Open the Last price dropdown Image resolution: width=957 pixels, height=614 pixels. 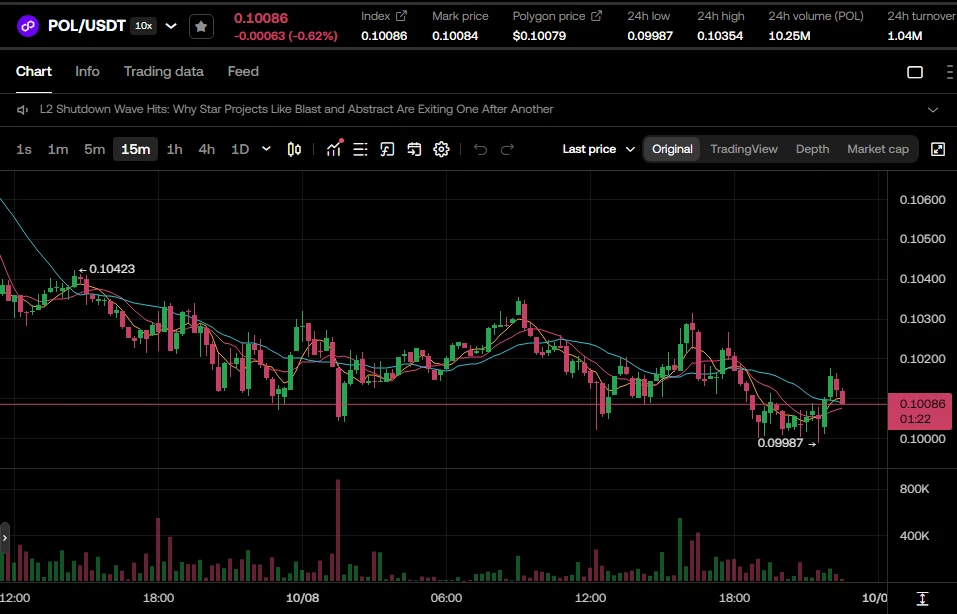[x=599, y=149]
